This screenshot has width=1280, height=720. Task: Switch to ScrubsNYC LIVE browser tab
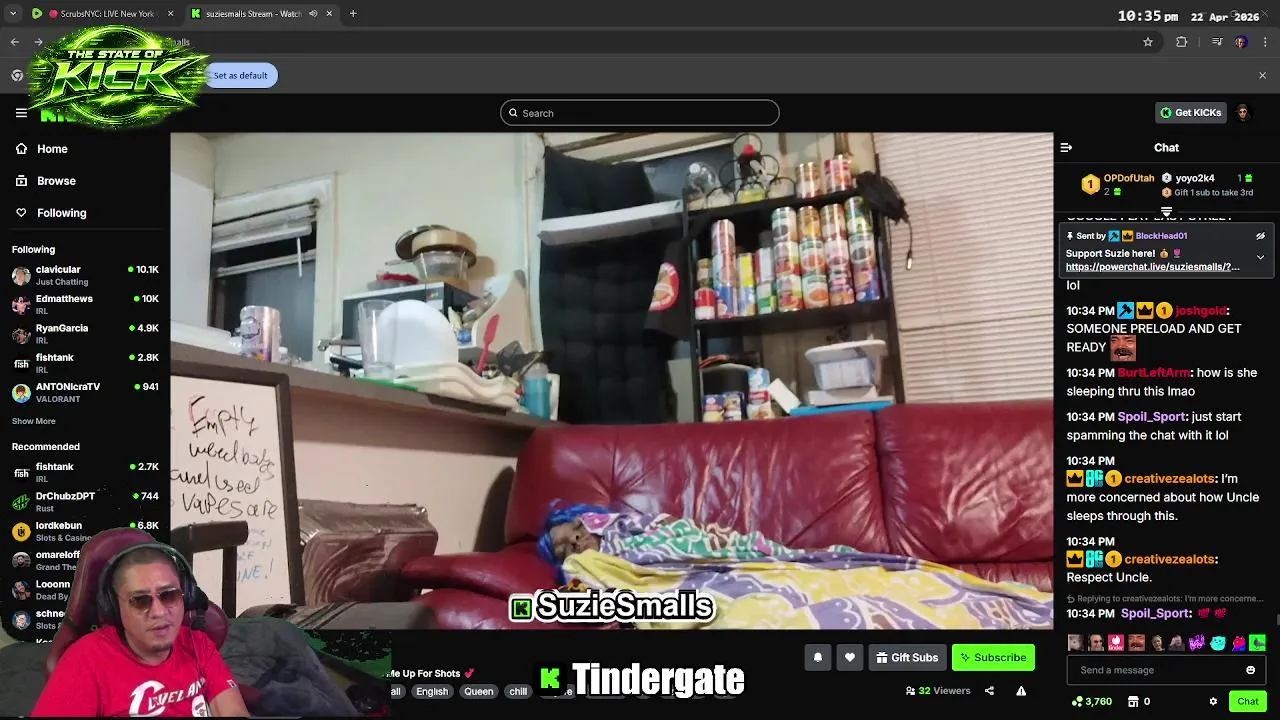click(105, 14)
